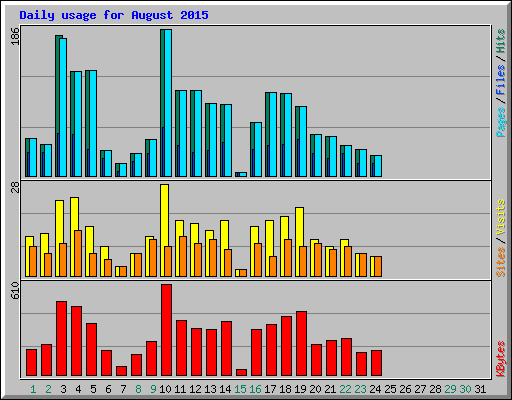Click day label "25" on the x-axis

click(390, 389)
